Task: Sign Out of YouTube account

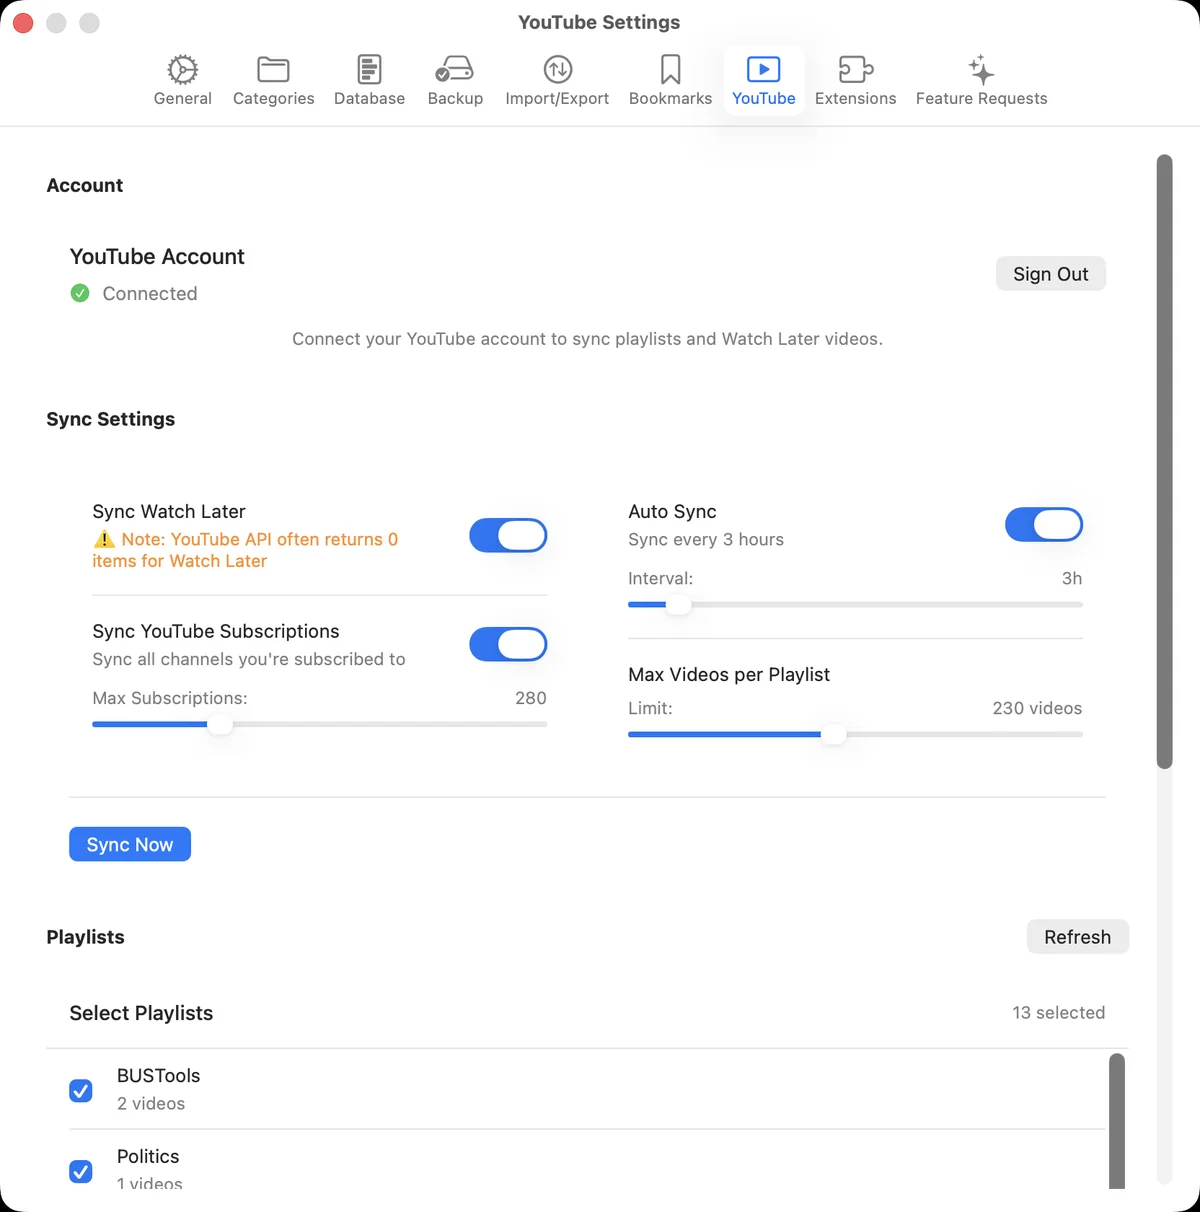Action: tap(1051, 274)
